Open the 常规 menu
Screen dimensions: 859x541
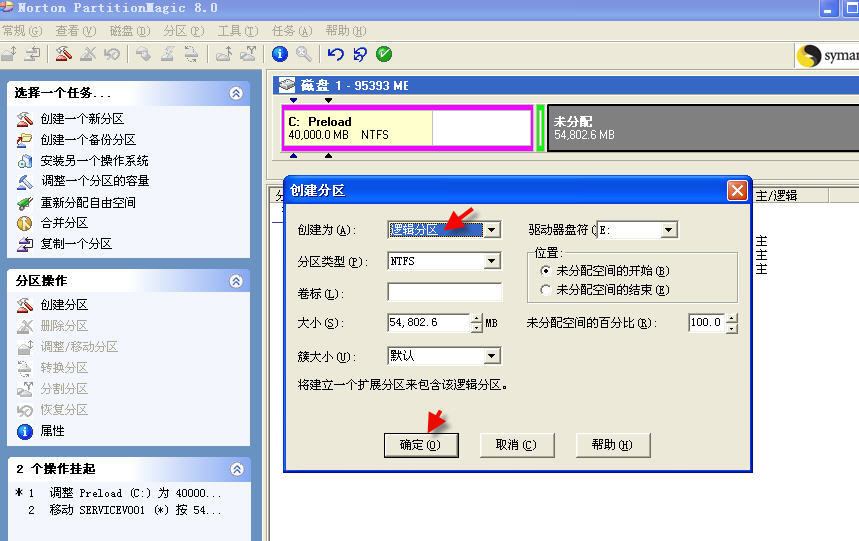(x=22, y=31)
